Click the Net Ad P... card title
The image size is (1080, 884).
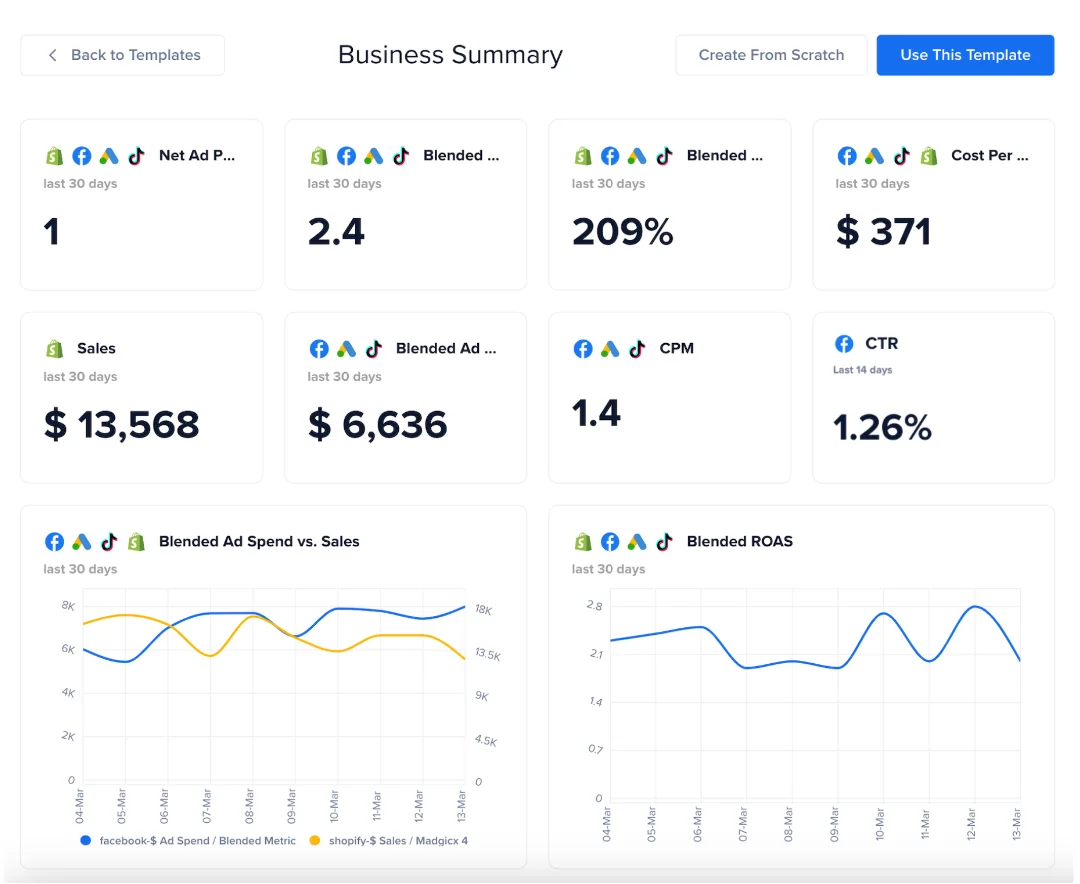click(197, 156)
